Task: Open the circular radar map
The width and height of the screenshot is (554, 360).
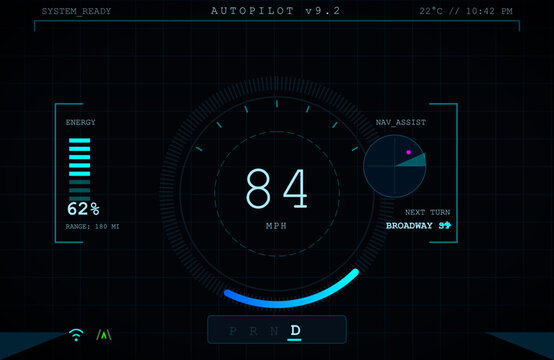Action: (x=395, y=166)
